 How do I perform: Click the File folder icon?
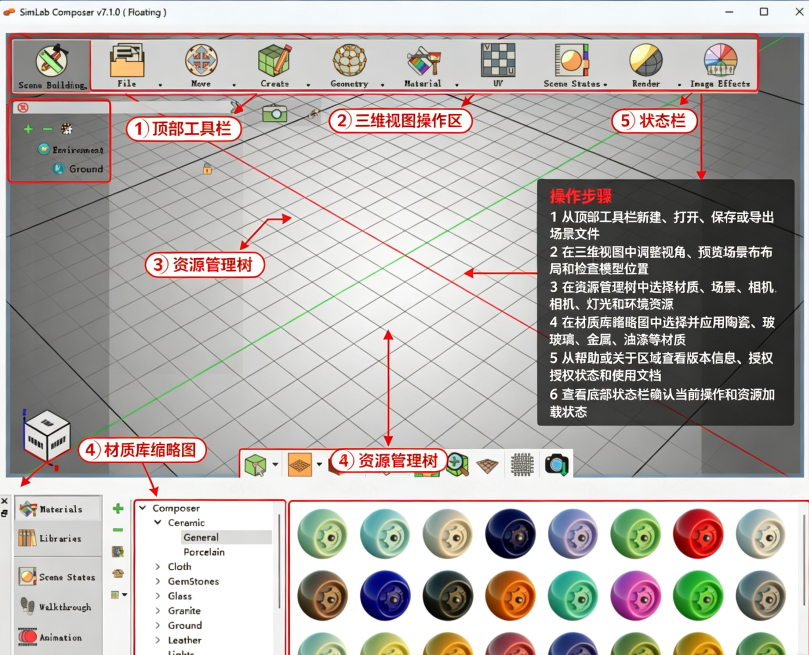click(127, 60)
